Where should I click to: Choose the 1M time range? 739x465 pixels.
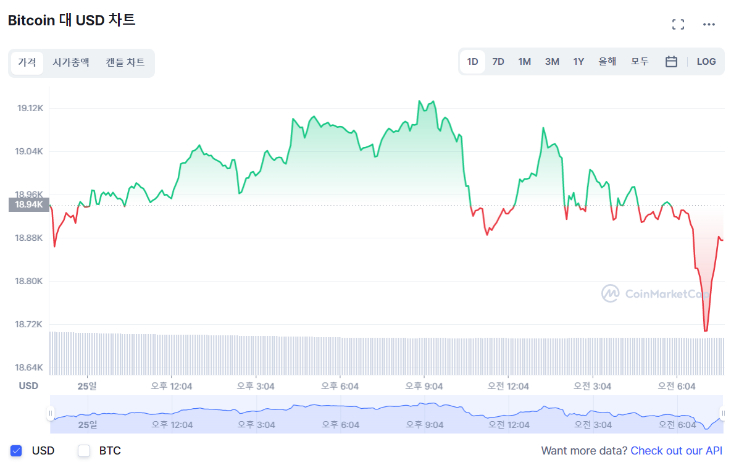click(x=524, y=62)
